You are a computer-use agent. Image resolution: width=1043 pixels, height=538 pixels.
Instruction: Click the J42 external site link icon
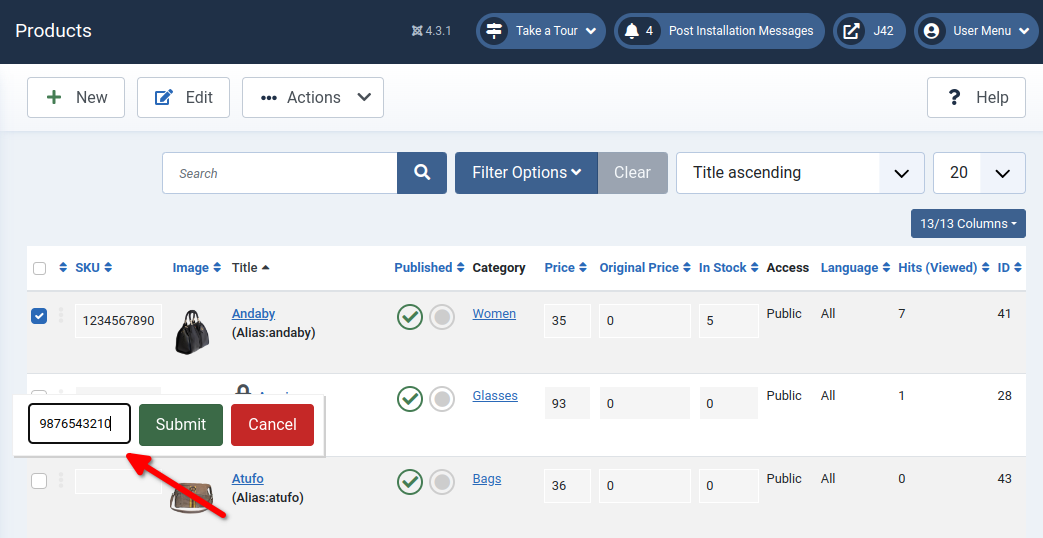click(x=851, y=31)
